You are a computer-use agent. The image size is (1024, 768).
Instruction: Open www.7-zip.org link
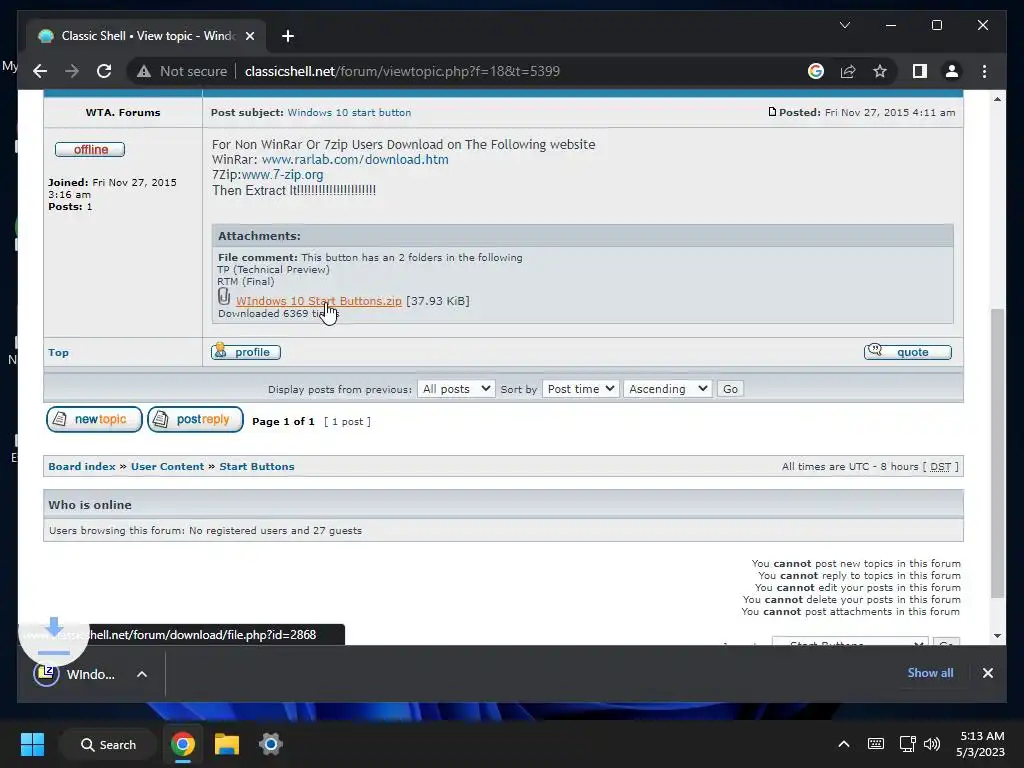pos(282,174)
